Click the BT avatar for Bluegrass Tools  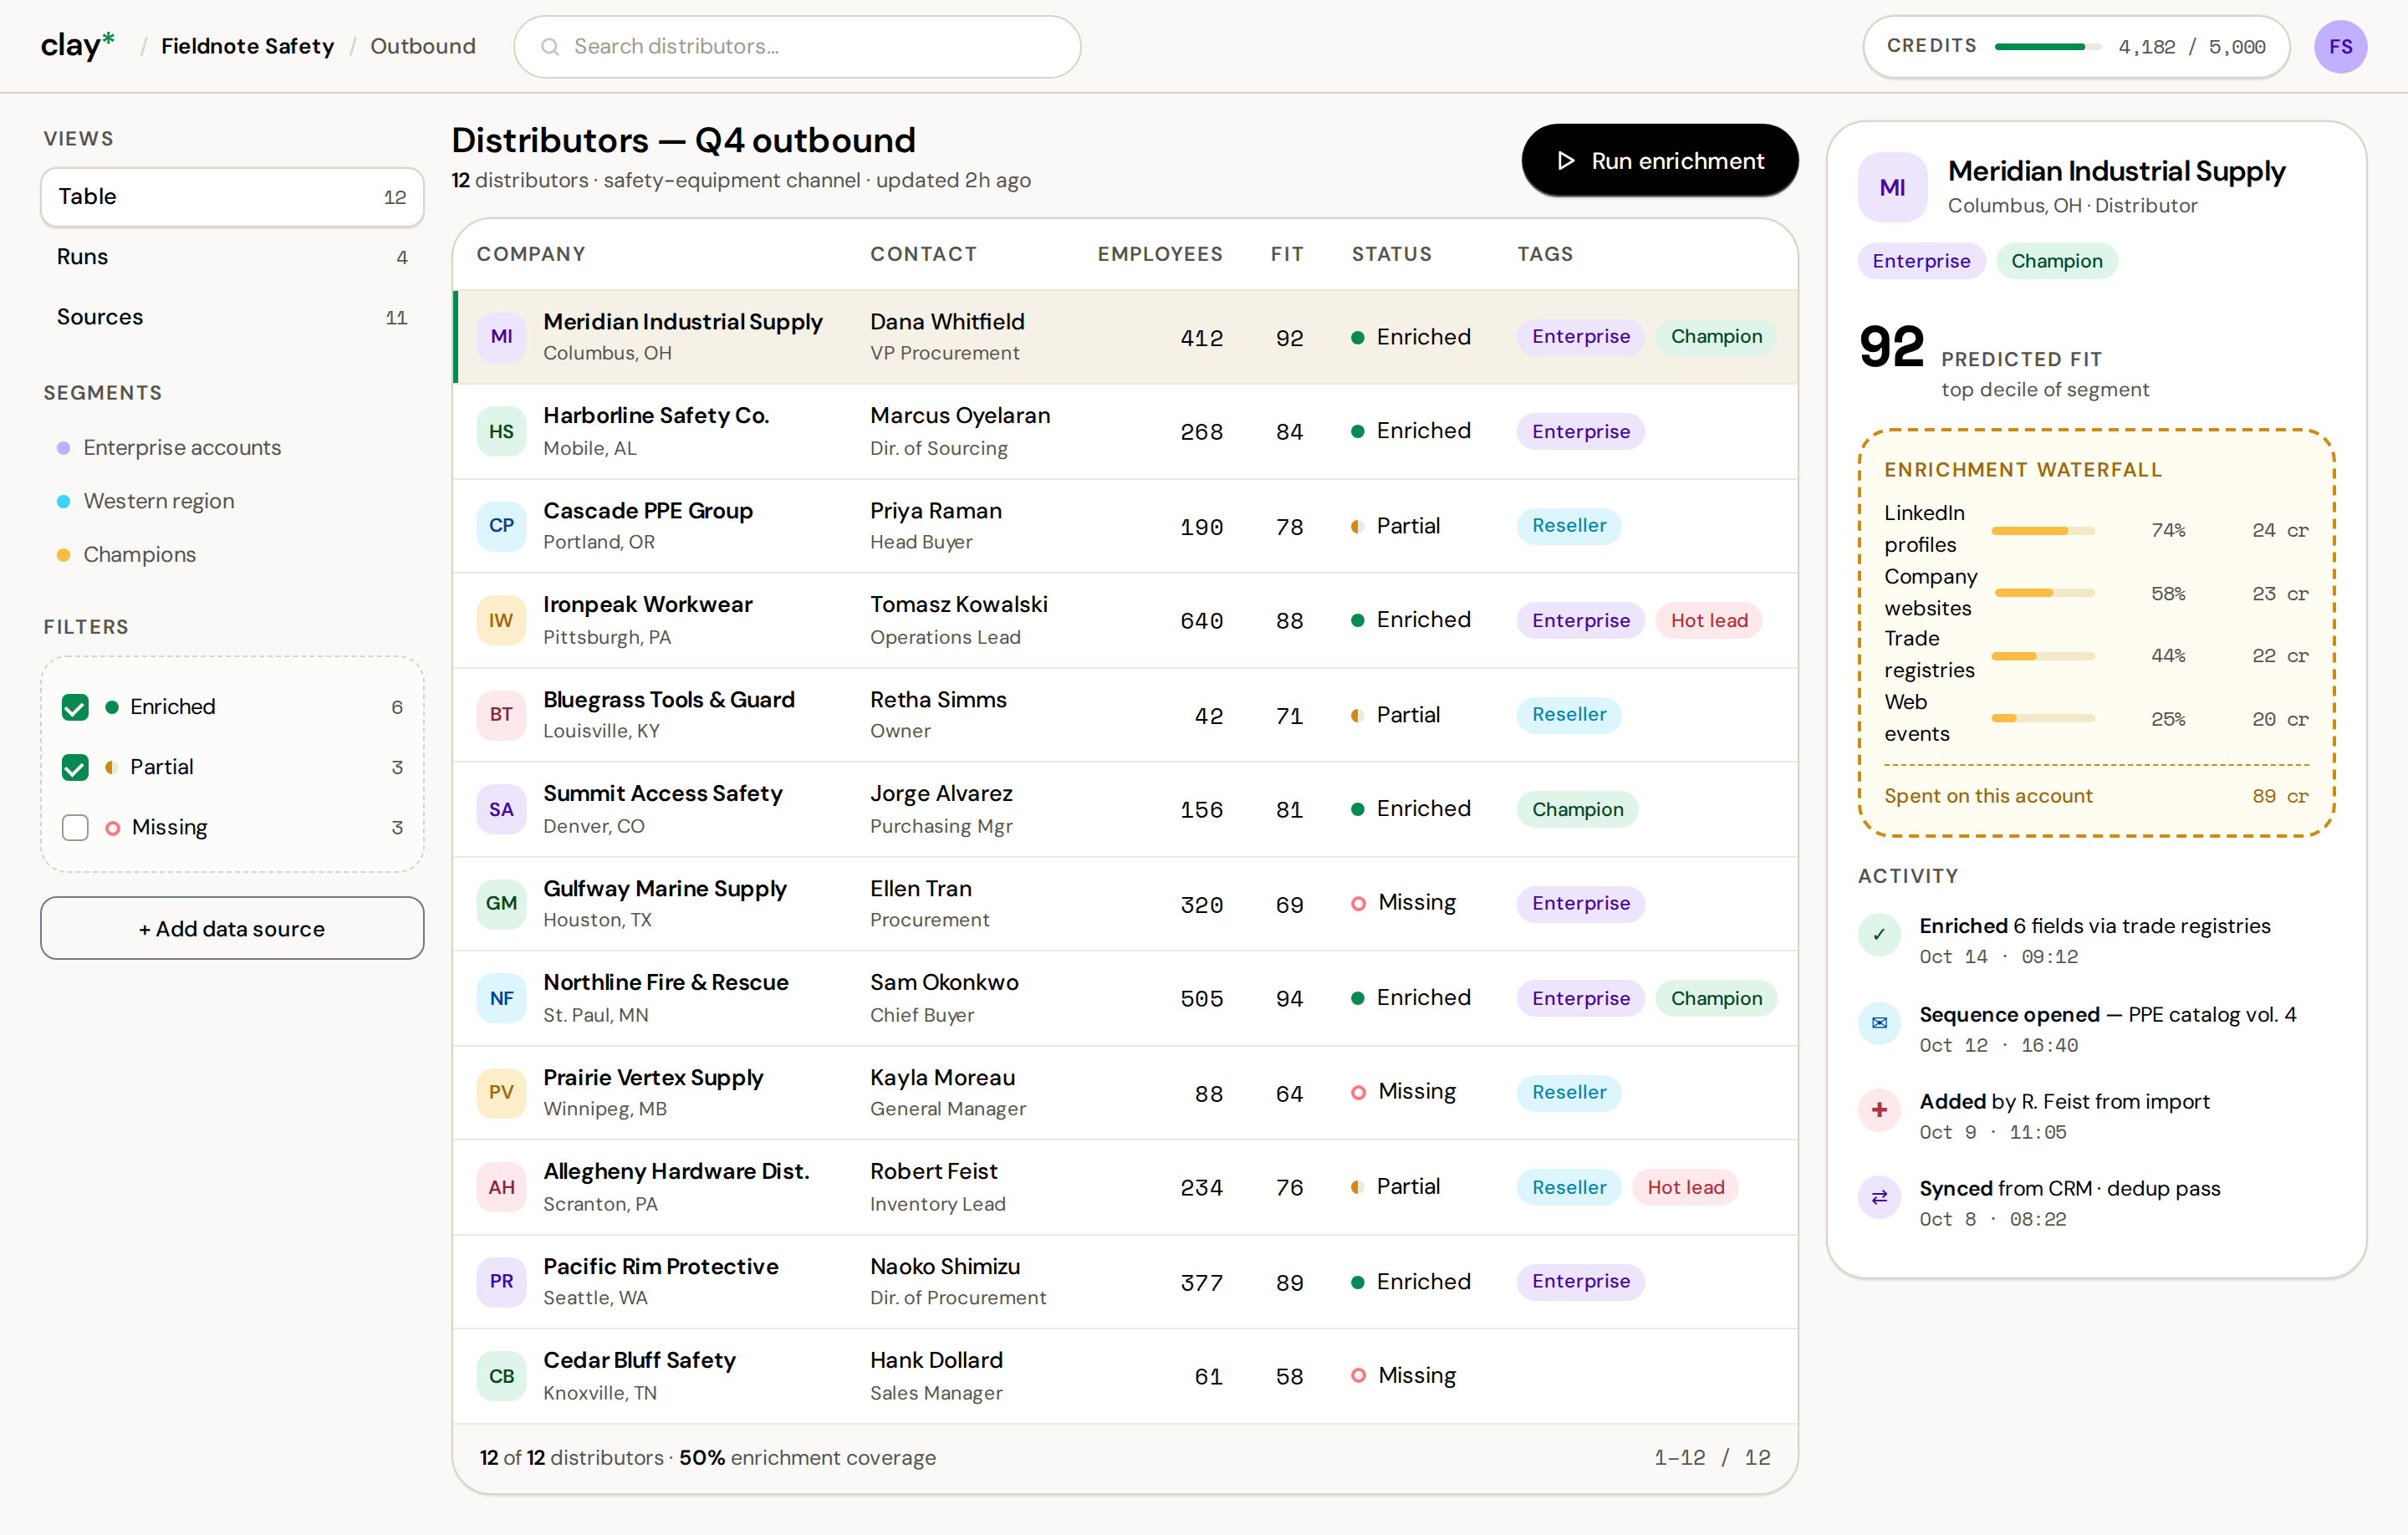(x=501, y=715)
